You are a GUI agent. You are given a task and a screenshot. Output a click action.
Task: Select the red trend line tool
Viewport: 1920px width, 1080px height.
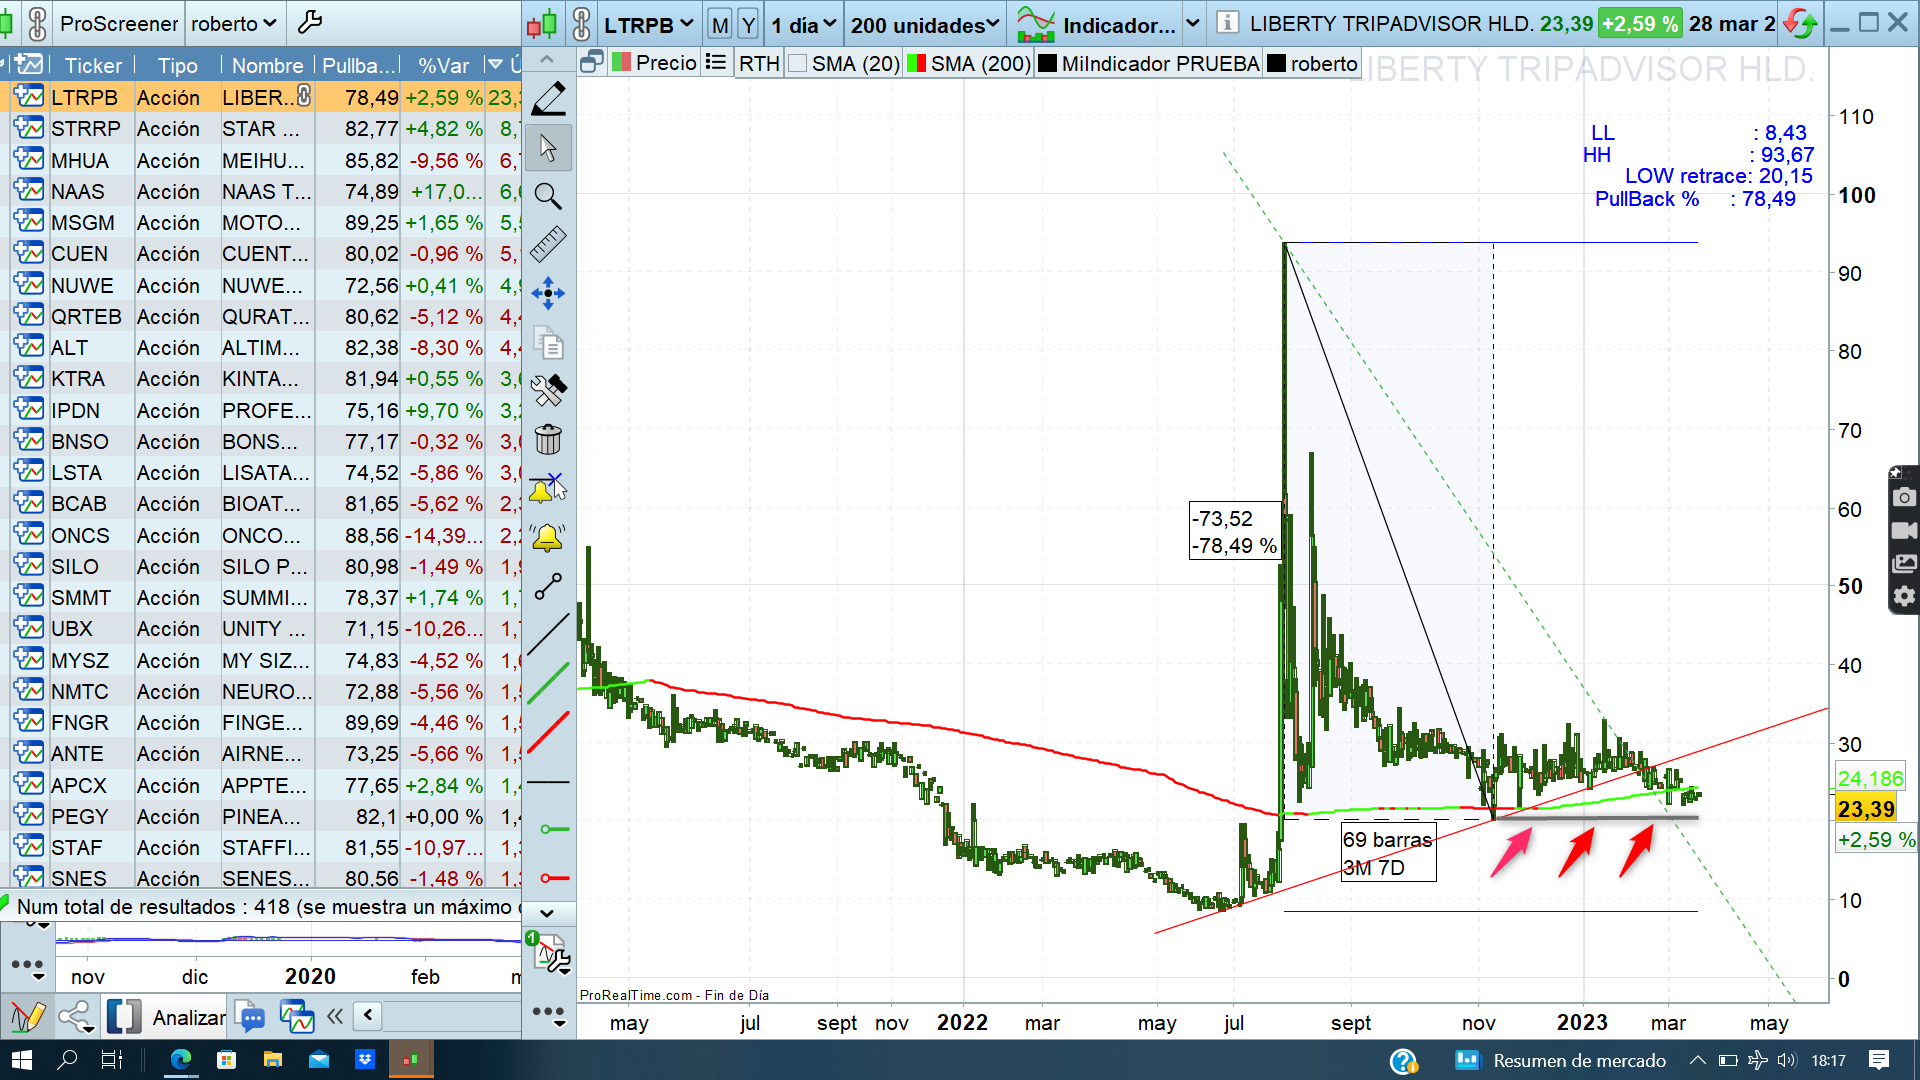(x=548, y=733)
